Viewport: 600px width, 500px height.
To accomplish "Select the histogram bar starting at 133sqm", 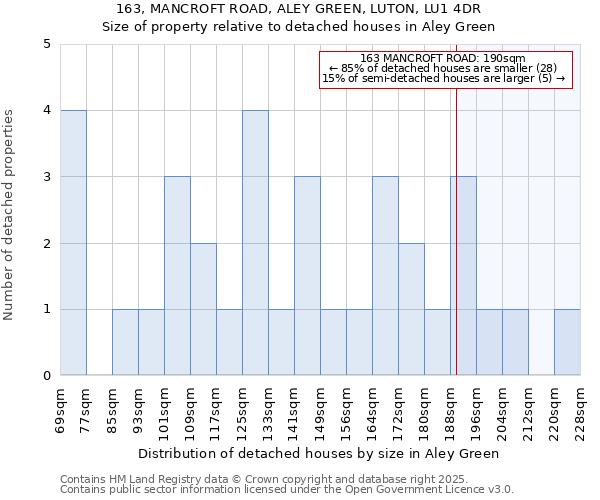I will (x=282, y=342).
